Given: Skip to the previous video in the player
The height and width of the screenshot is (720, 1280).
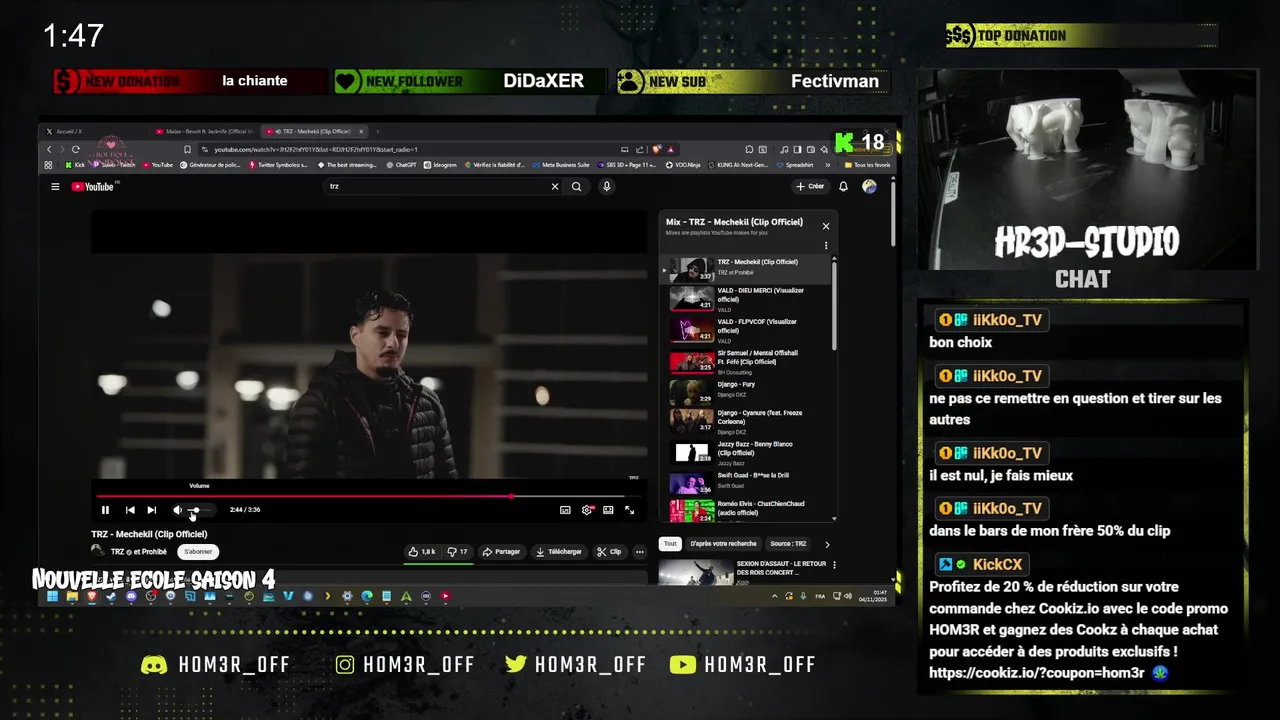Looking at the screenshot, I should pyautogui.click(x=130, y=510).
